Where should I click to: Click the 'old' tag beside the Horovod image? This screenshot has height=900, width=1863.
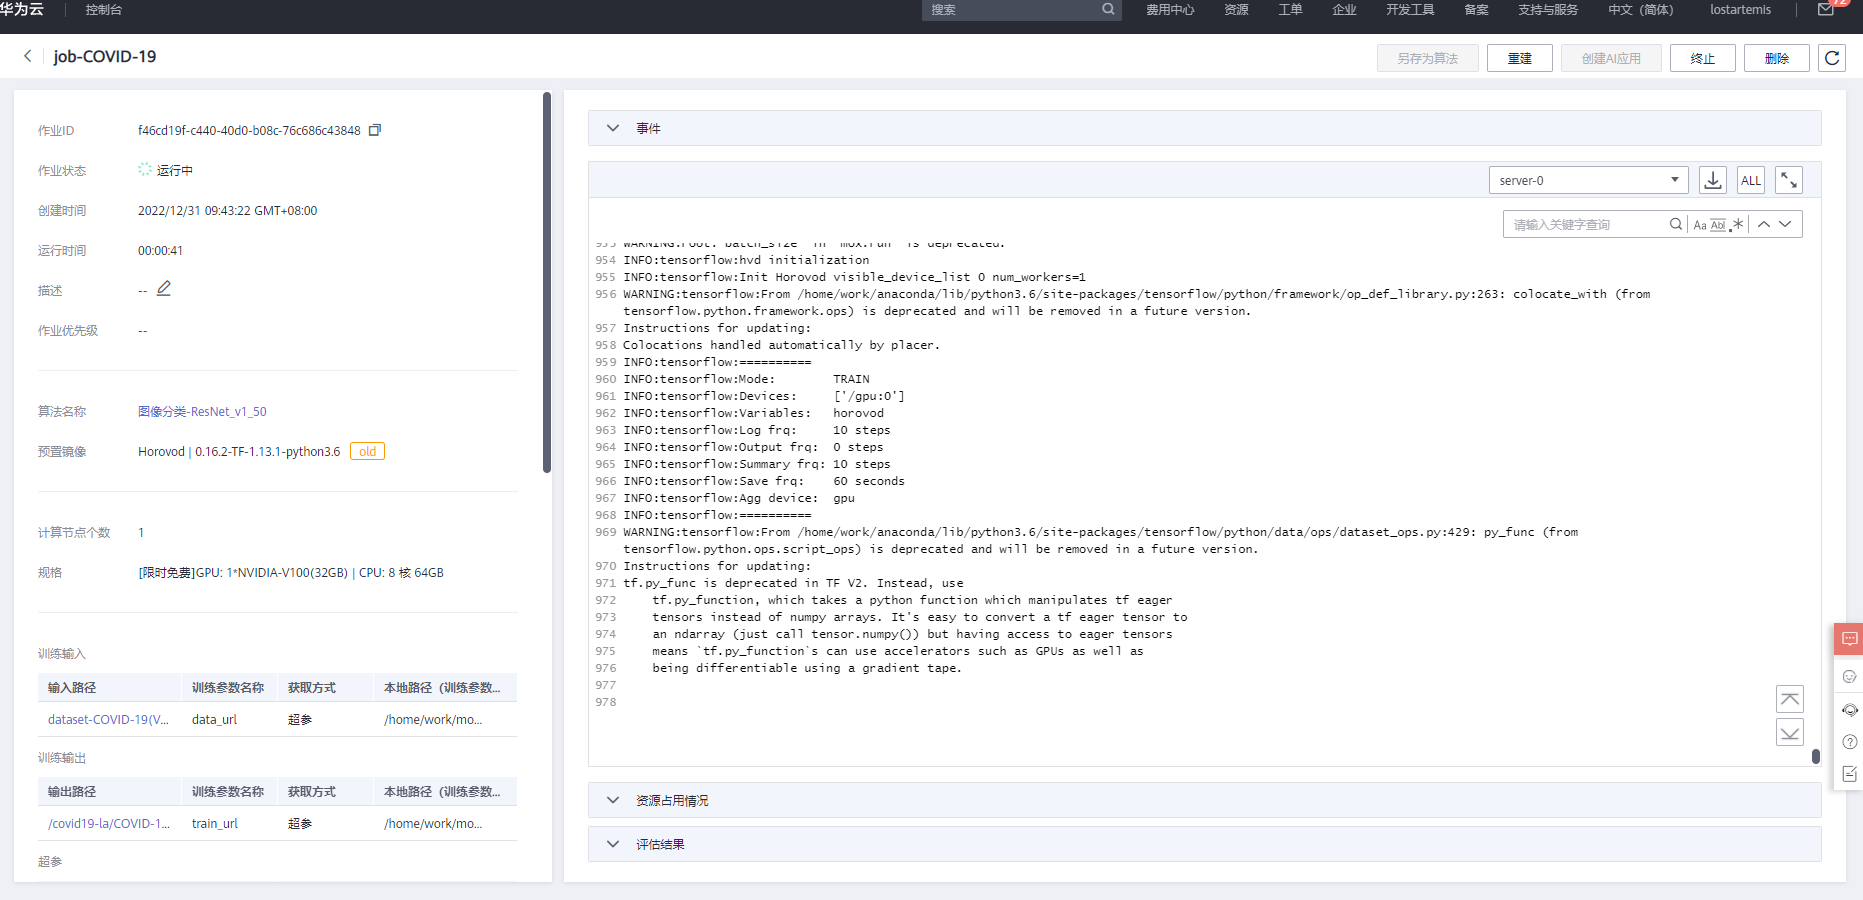[x=367, y=451]
